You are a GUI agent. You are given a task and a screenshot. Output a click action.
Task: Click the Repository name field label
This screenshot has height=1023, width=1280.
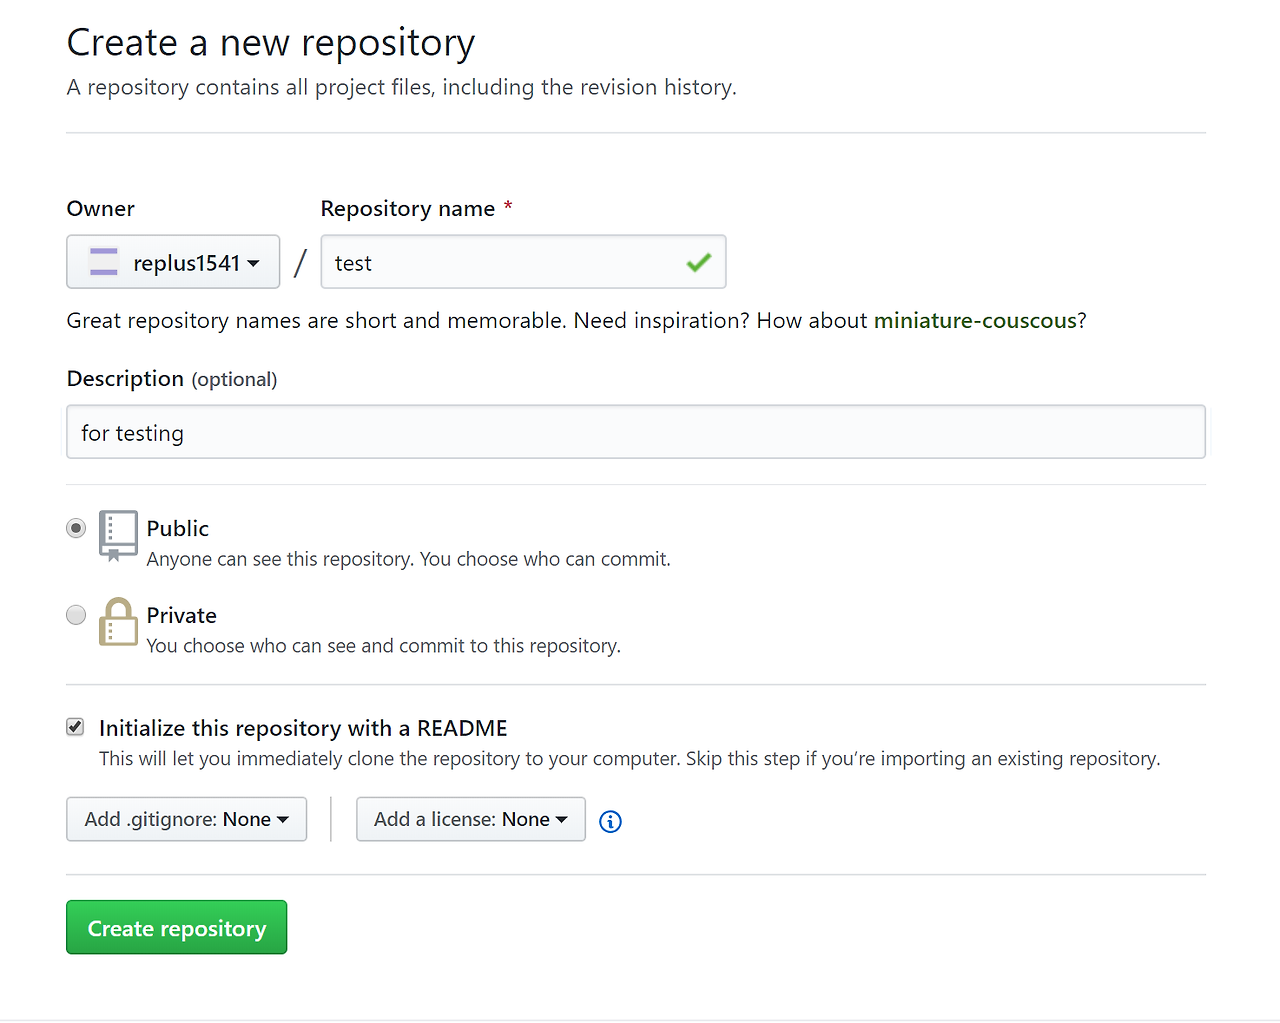pos(408,209)
